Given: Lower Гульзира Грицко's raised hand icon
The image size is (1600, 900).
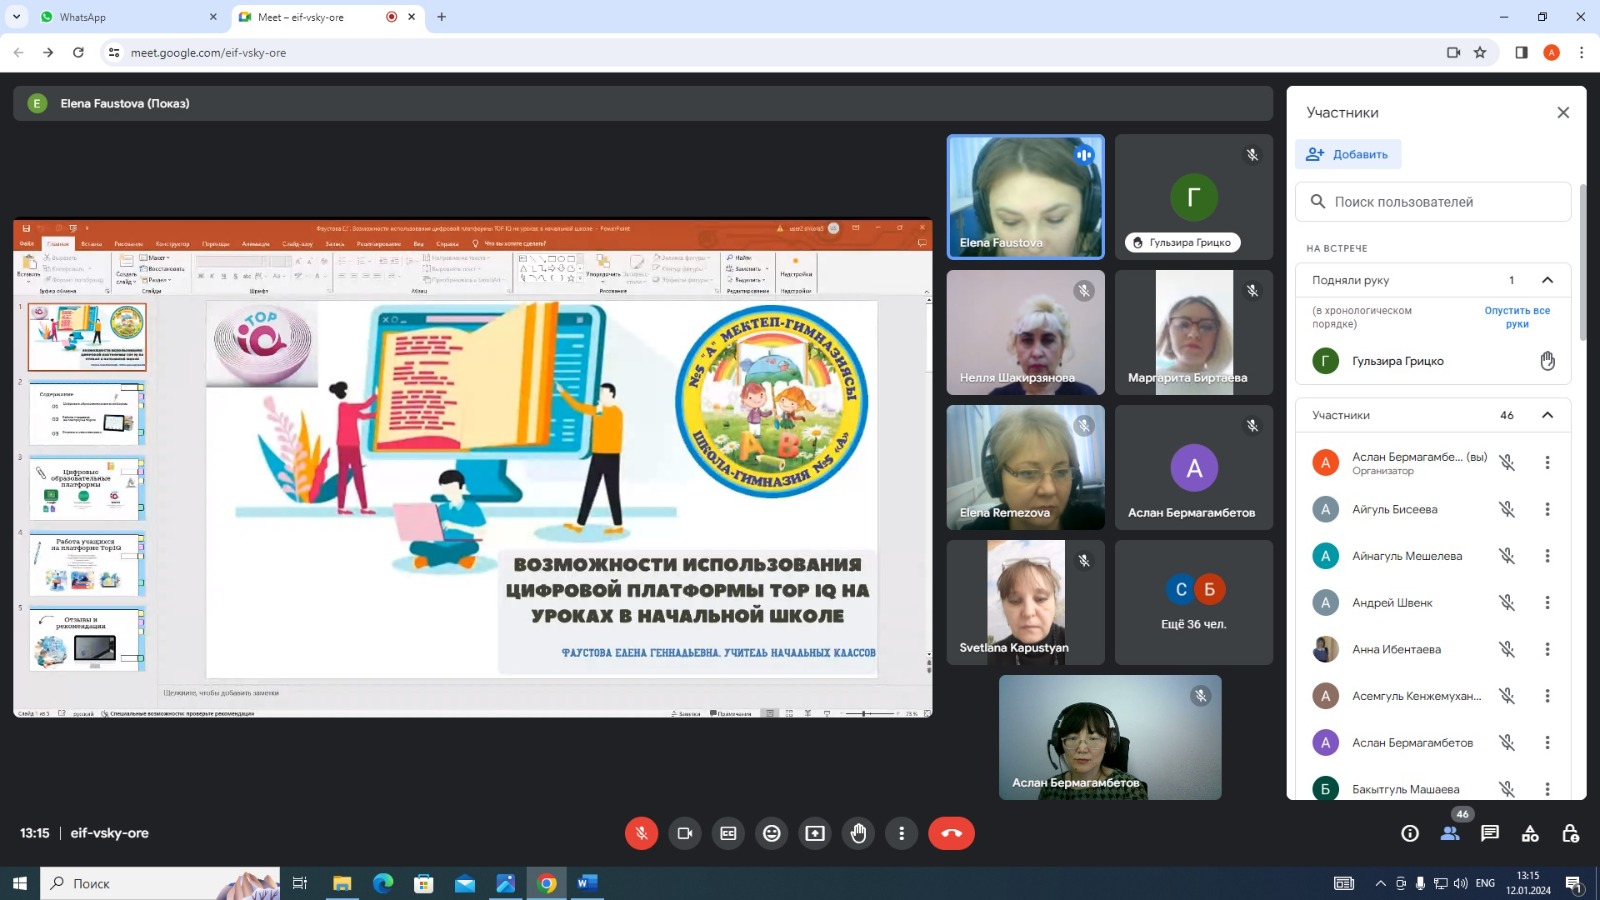Looking at the screenshot, I should 1547,361.
